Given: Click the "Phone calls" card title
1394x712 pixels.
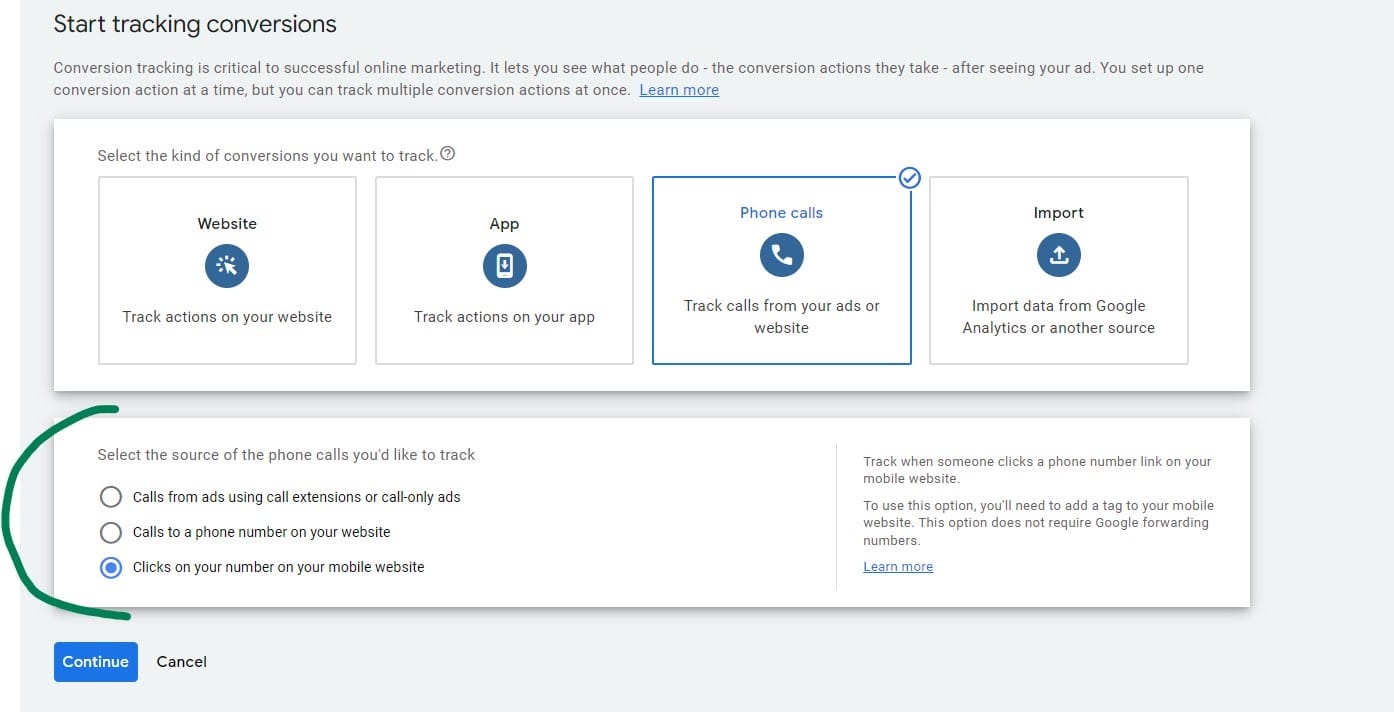Looking at the screenshot, I should pyautogui.click(x=781, y=213).
